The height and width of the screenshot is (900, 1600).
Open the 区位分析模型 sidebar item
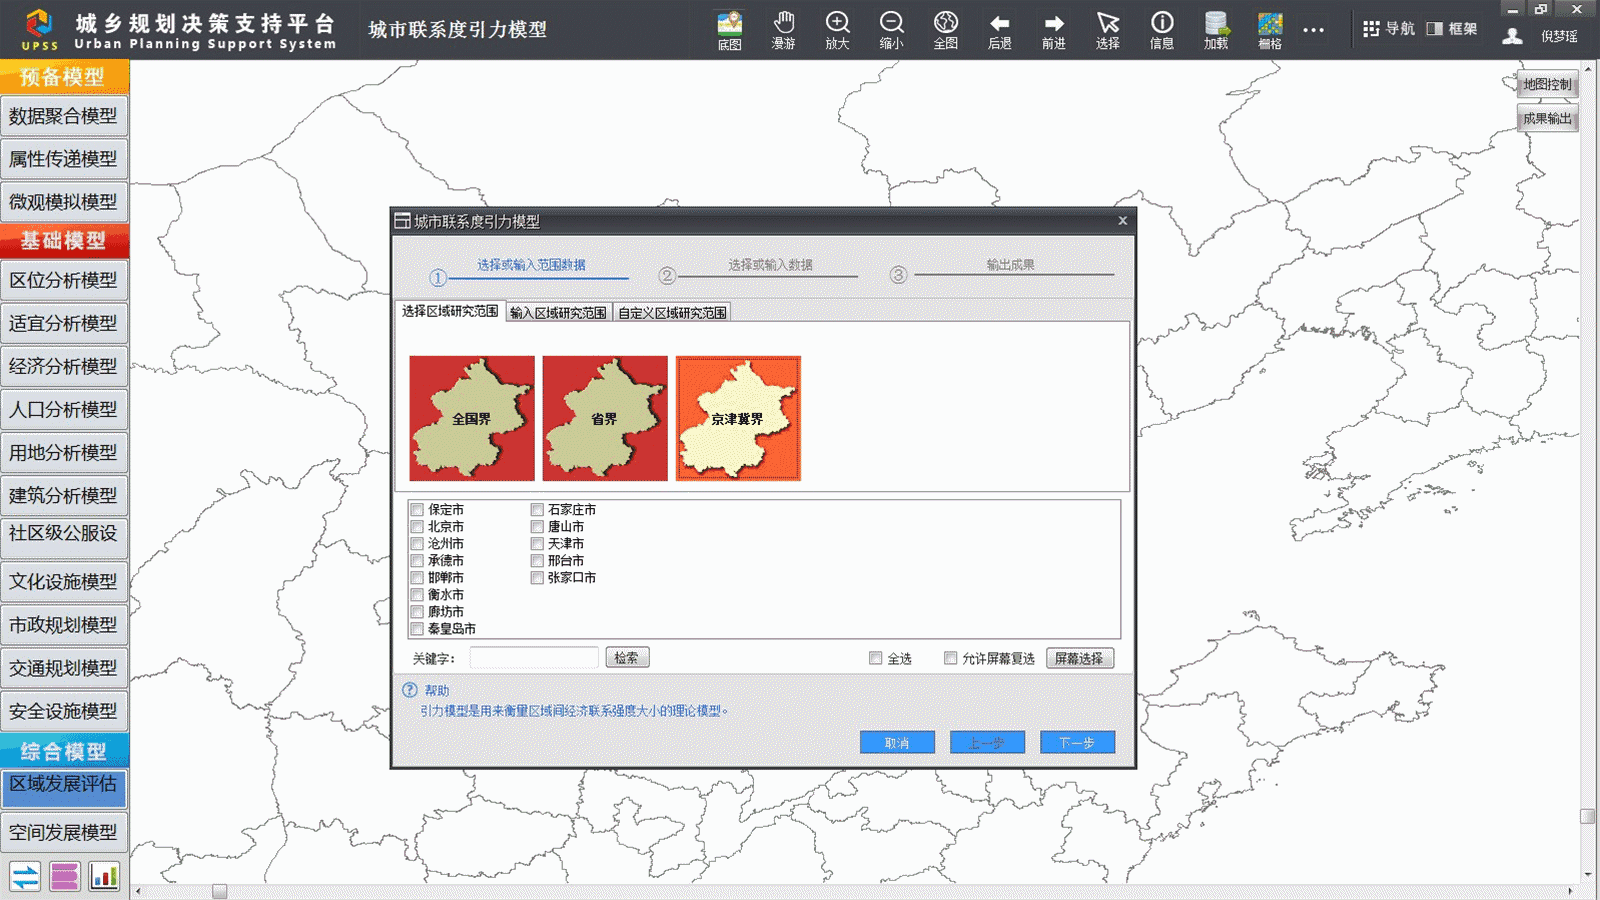coord(64,280)
